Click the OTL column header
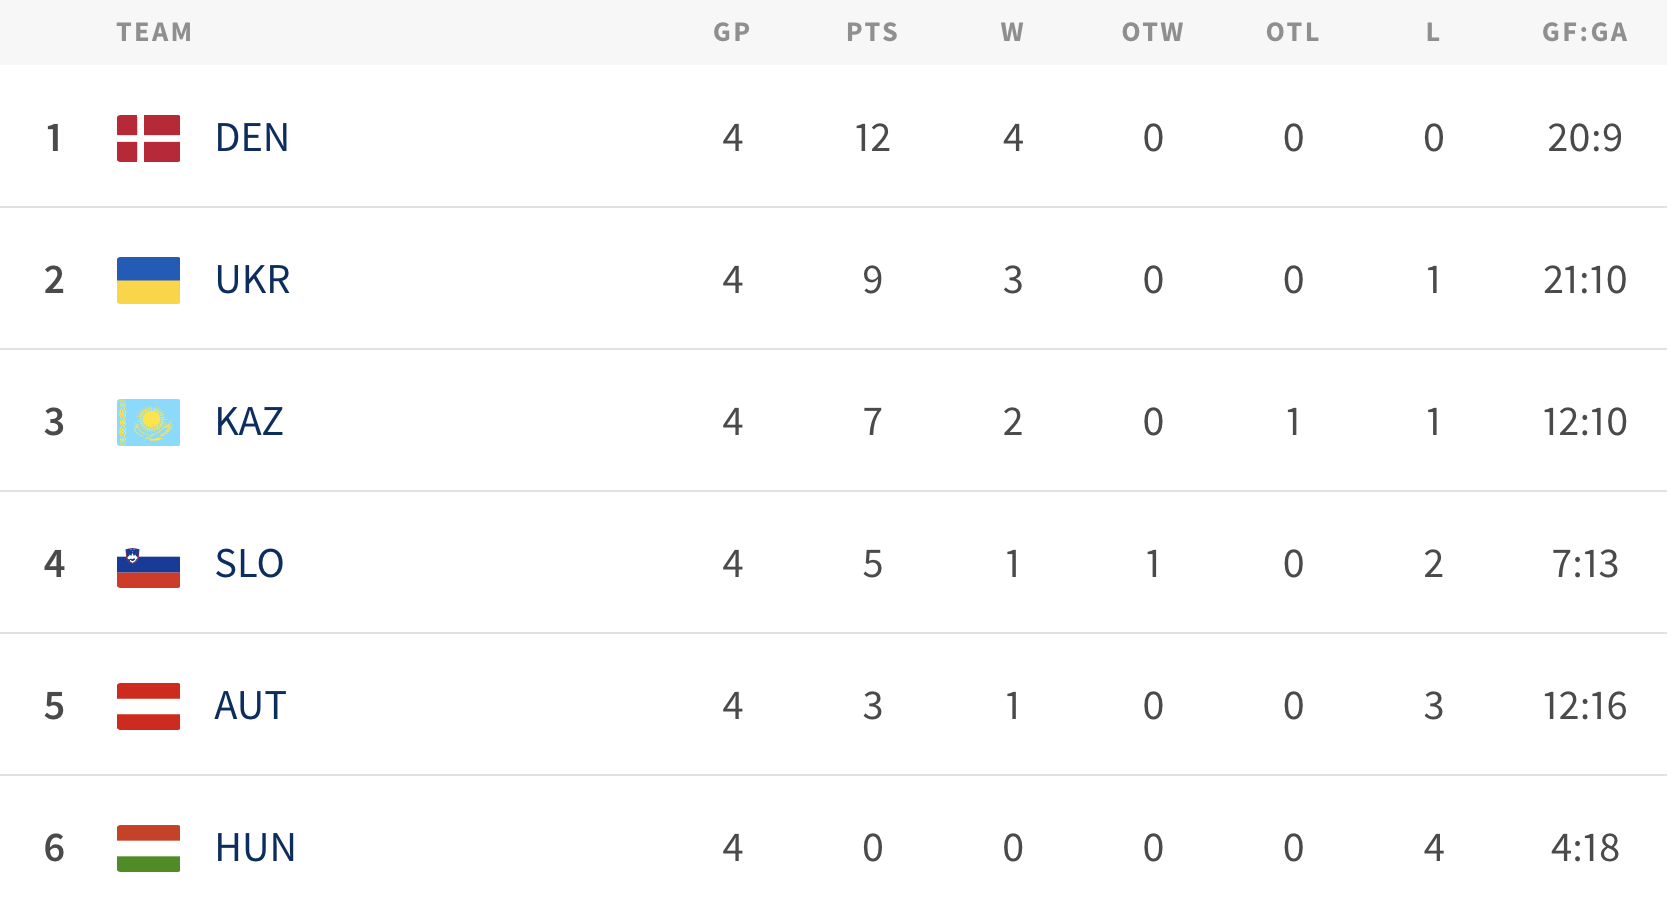The width and height of the screenshot is (1678, 912). pyautogui.click(x=1293, y=33)
